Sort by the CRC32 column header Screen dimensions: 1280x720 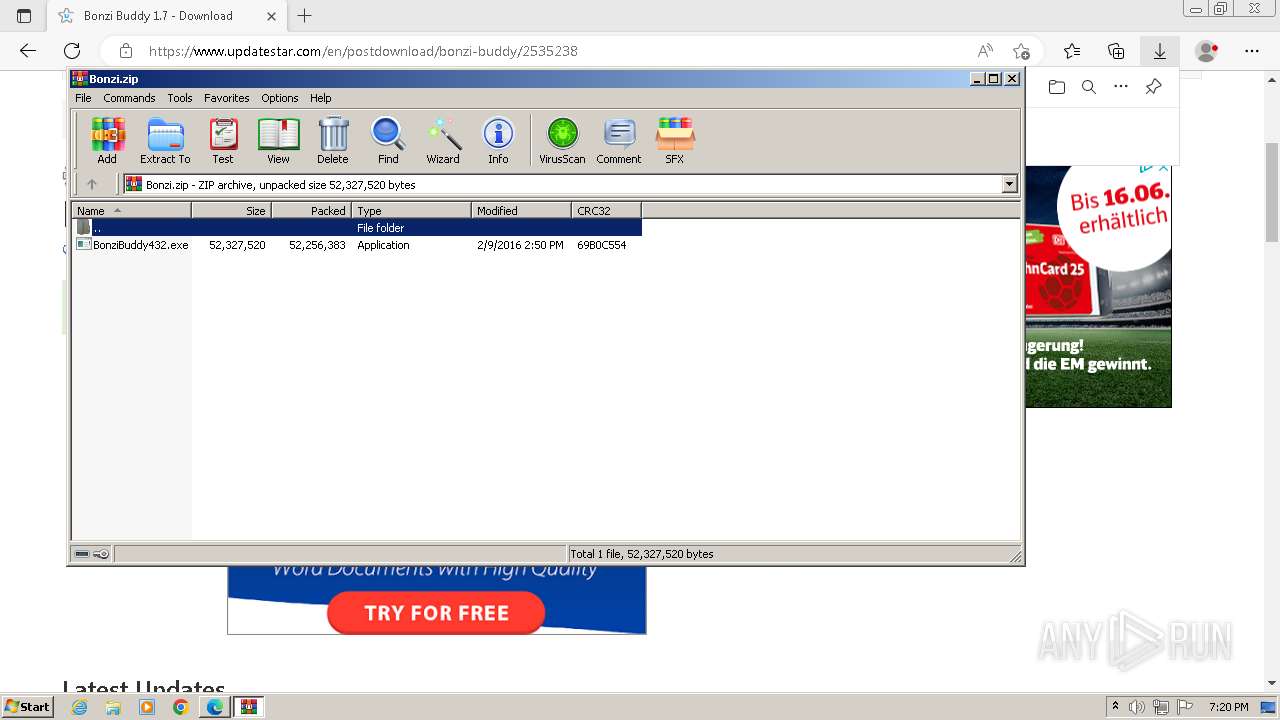[x=606, y=210]
